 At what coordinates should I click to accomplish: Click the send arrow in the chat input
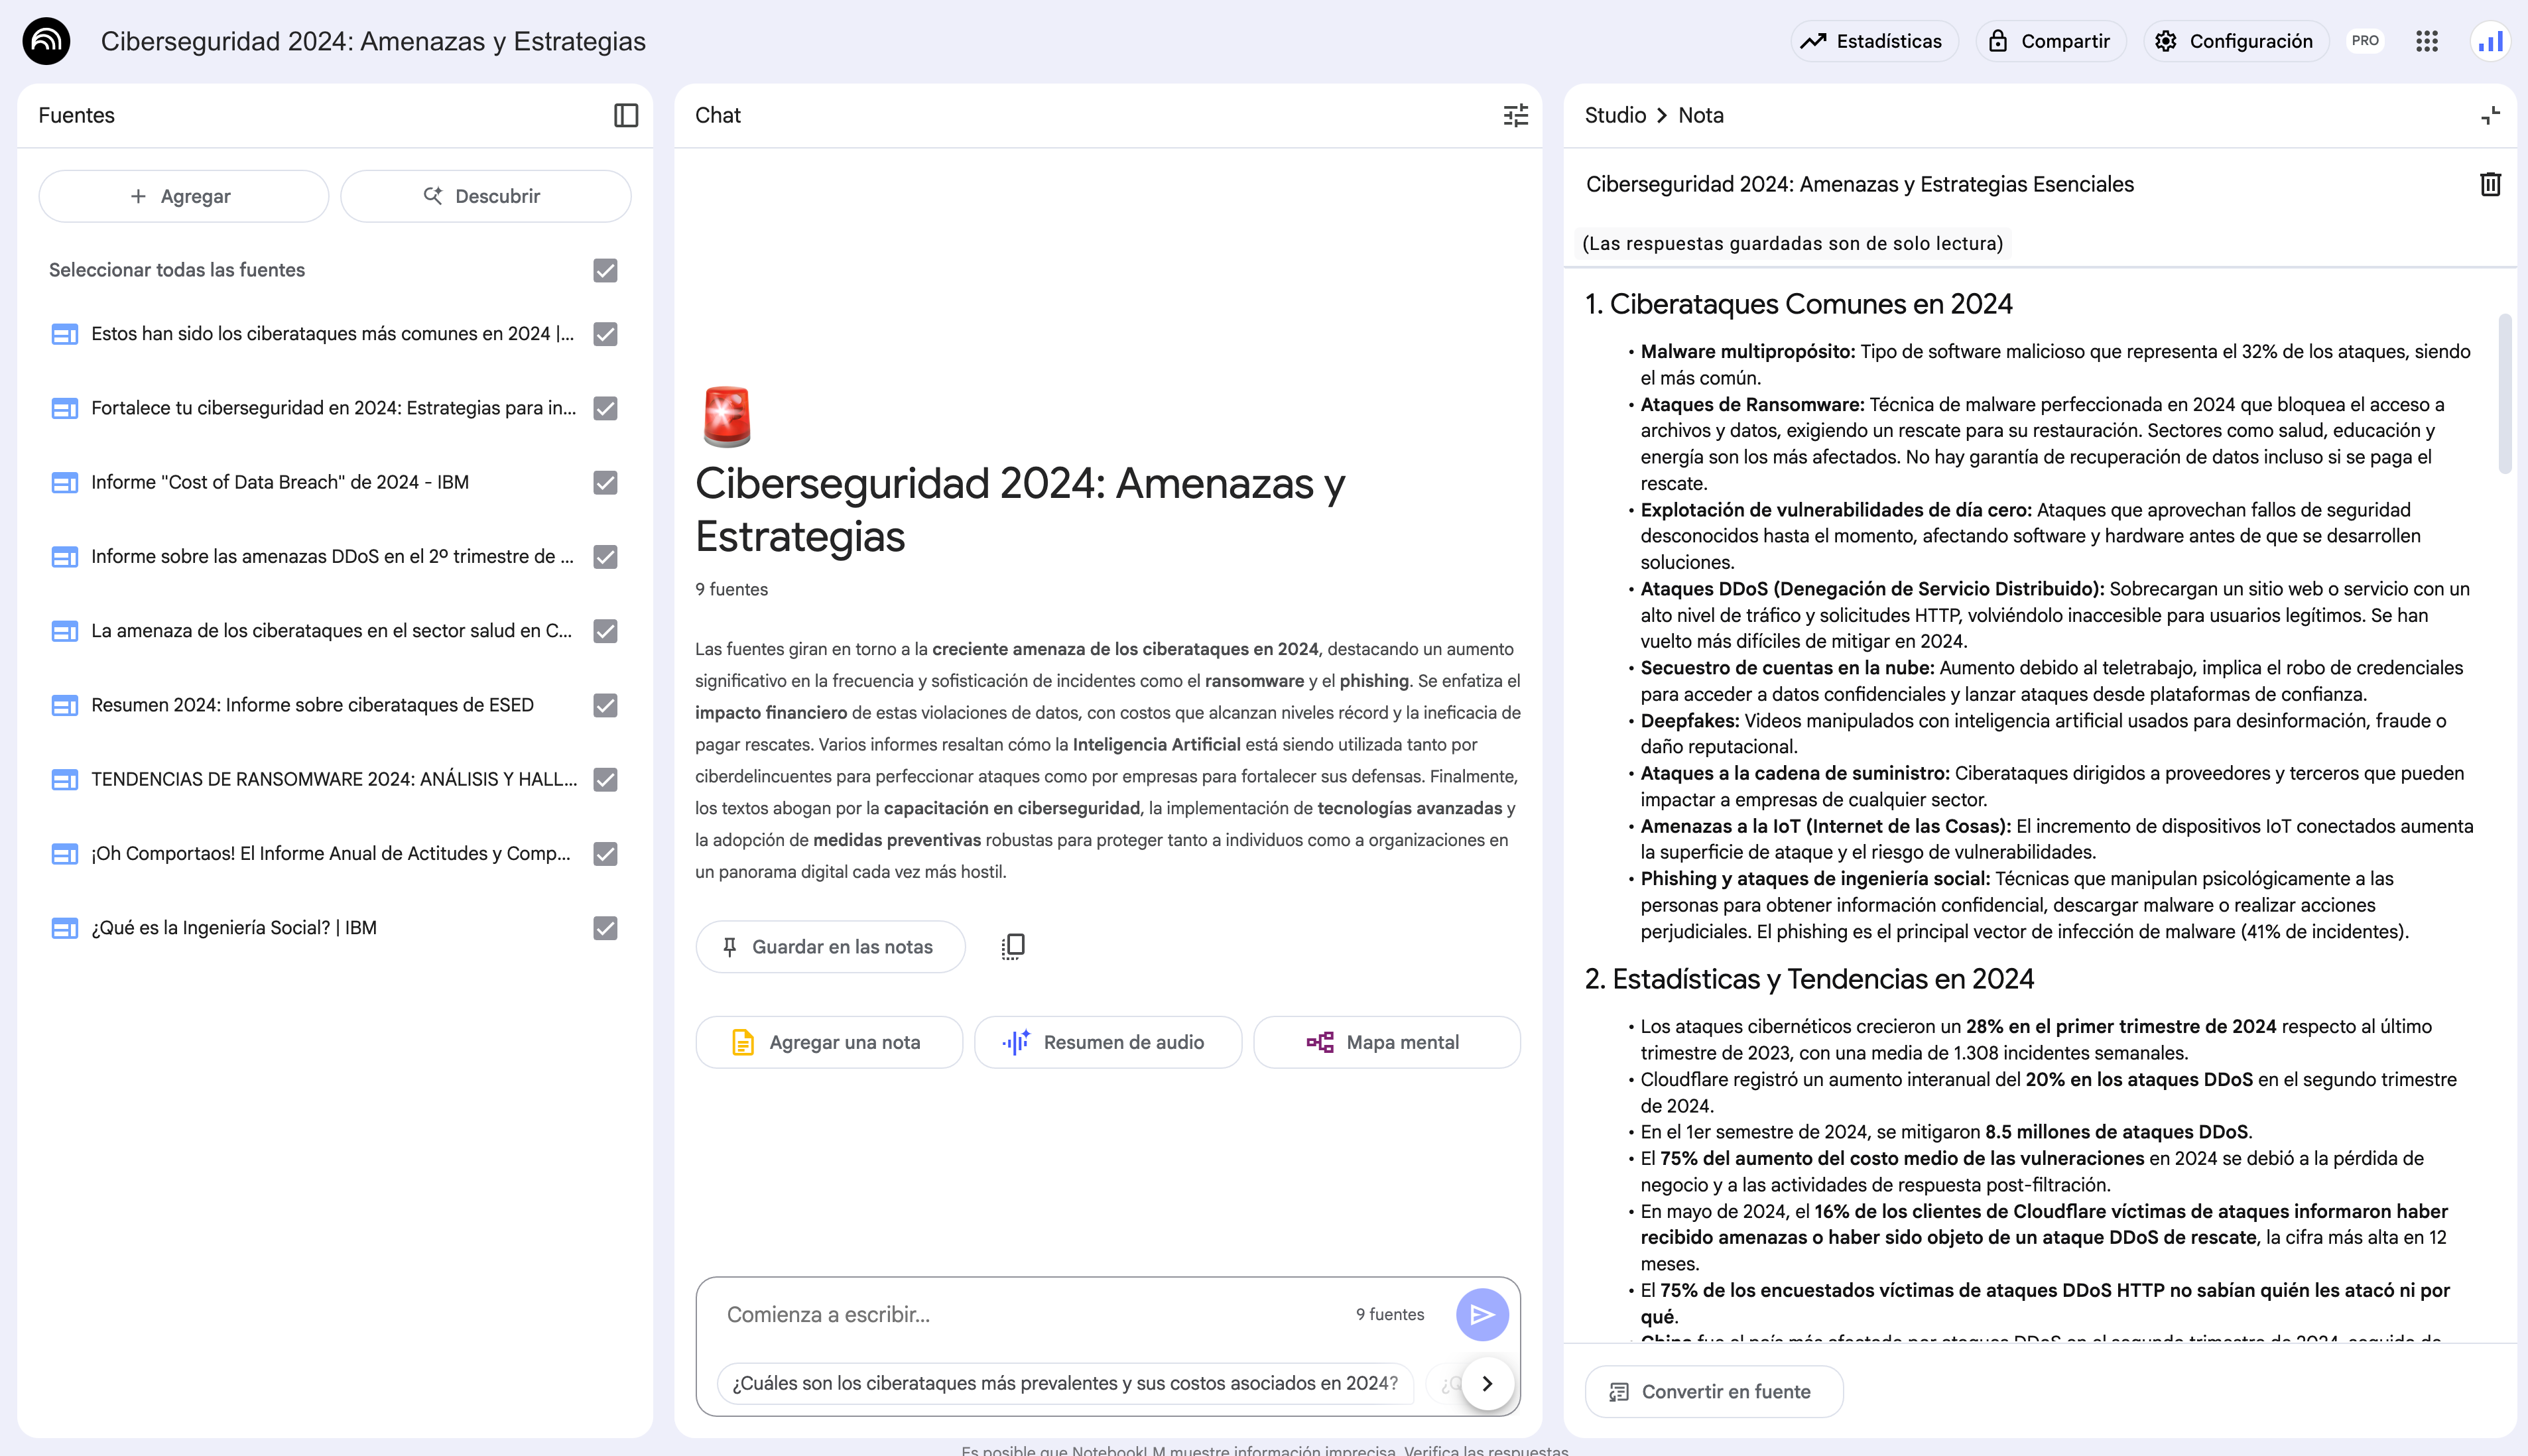click(x=1482, y=1314)
